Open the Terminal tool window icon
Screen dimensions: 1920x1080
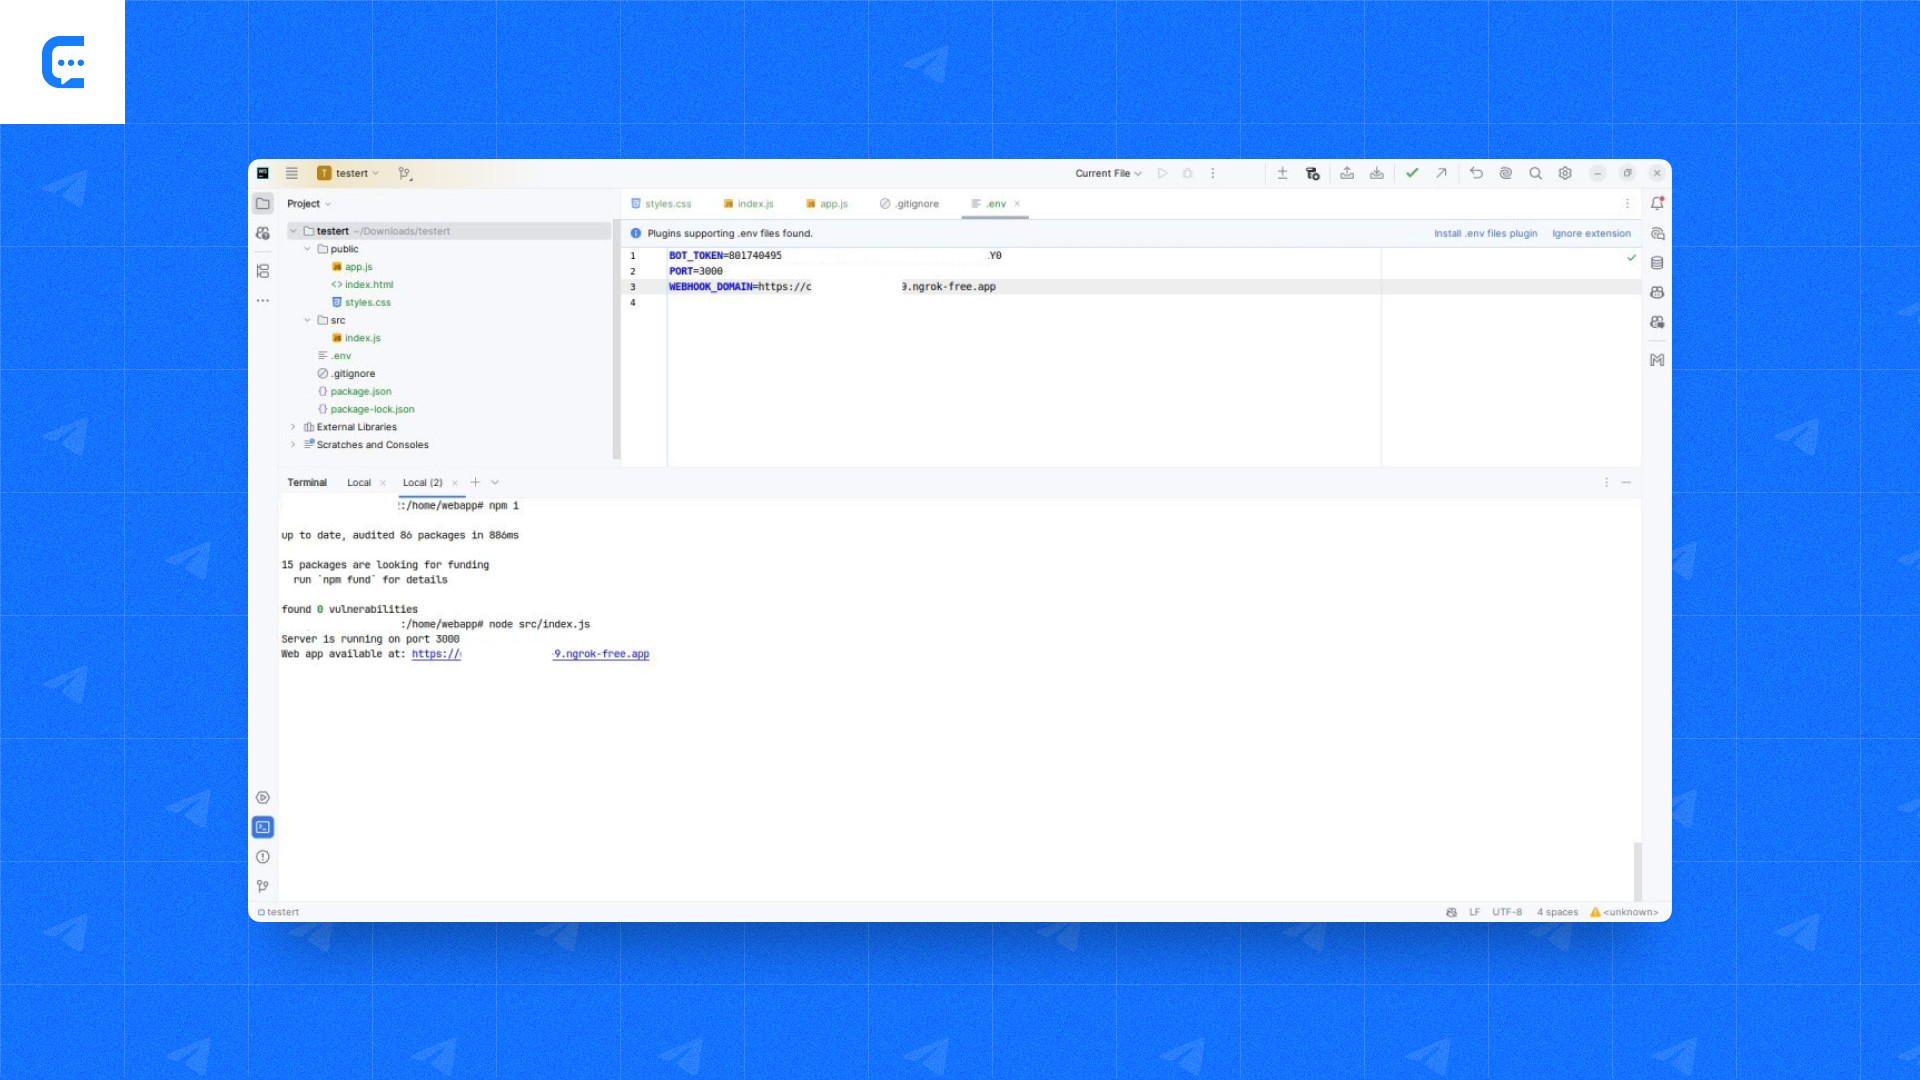click(x=263, y=827)
